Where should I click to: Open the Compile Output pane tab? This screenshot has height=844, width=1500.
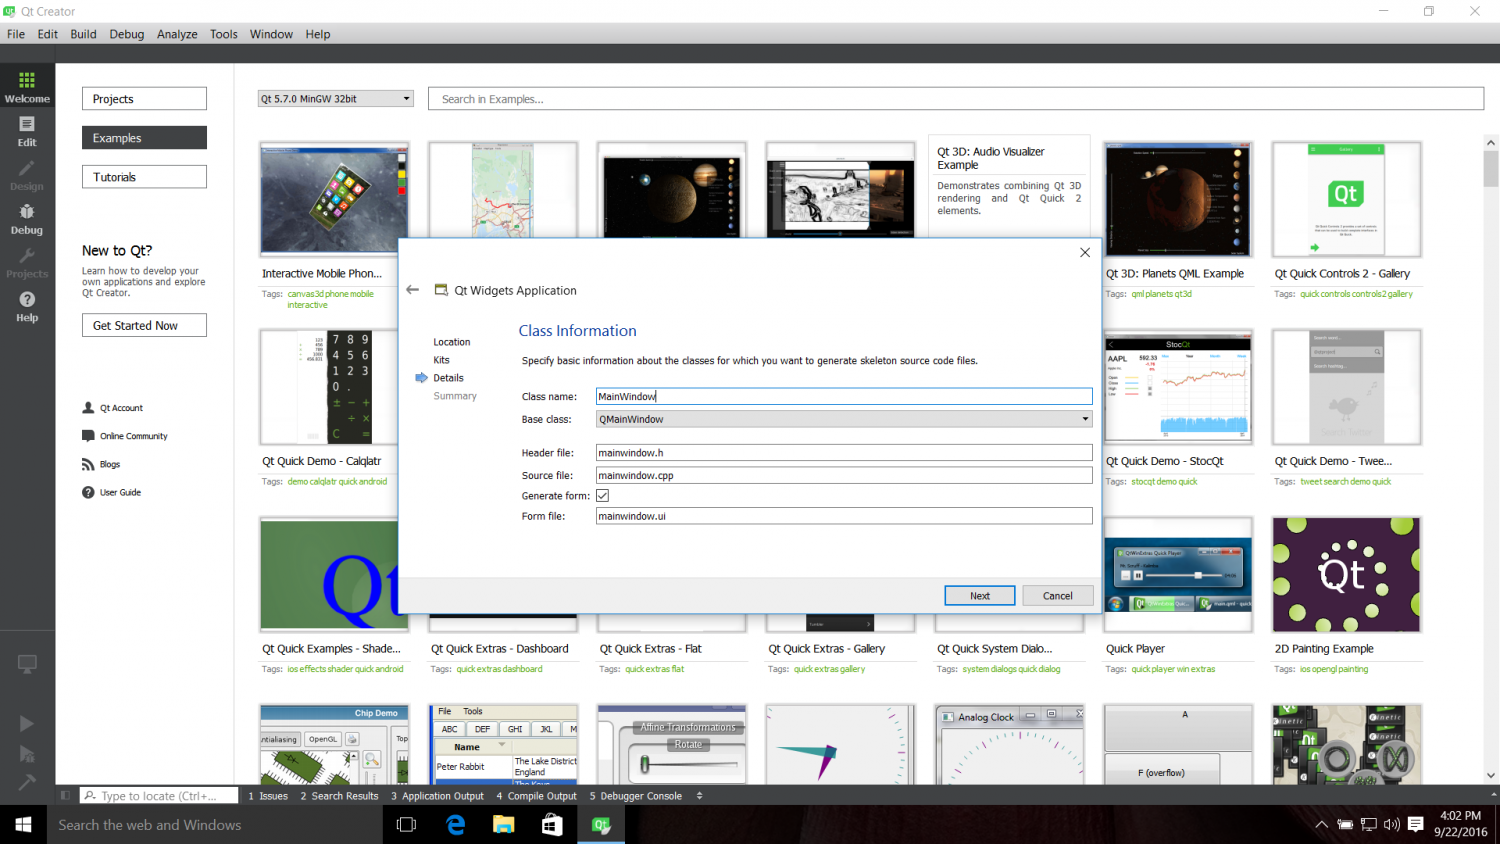coord(536,796)
